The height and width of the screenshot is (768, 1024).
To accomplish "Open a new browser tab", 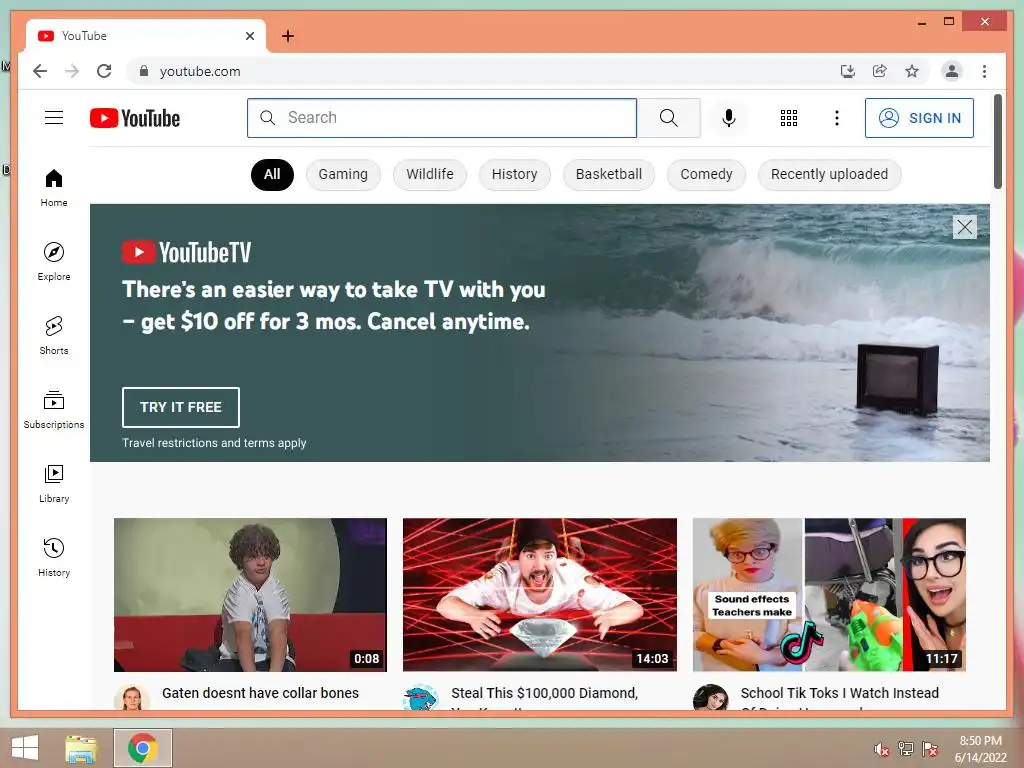I will point(287,36).
